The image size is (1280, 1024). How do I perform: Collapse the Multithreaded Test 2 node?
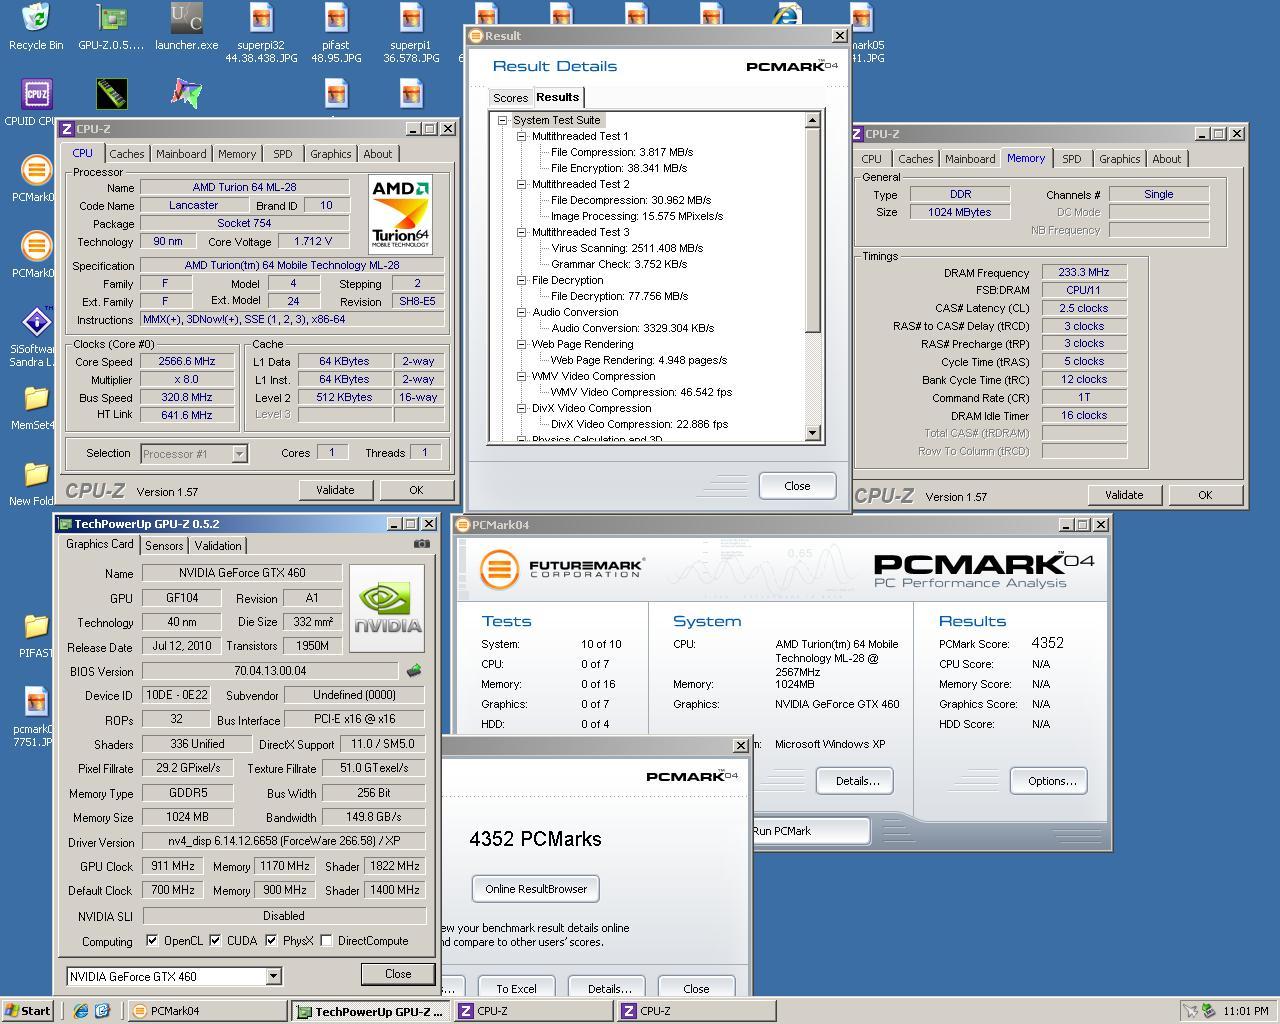pos(521,184)
